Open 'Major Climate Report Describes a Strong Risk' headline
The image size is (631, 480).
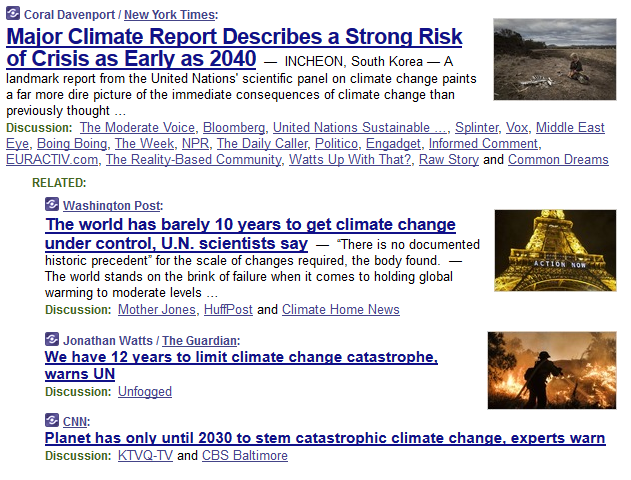[x=234, y=38]
